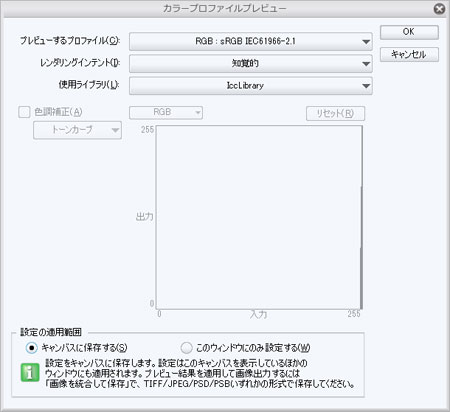450x412 pixels.
Task: Open the トーンカーブ dropdown
Action: click(77, 130)
